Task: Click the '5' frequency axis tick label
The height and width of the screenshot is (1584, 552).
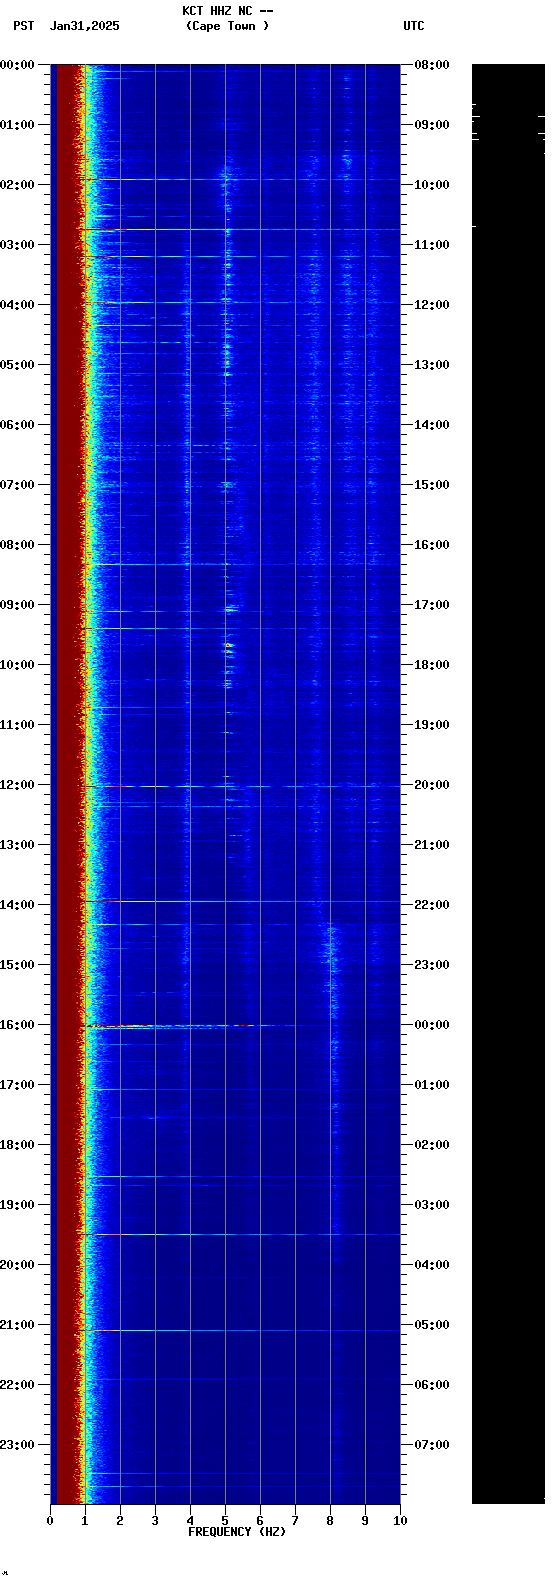Action: [x=225, y=1521]
